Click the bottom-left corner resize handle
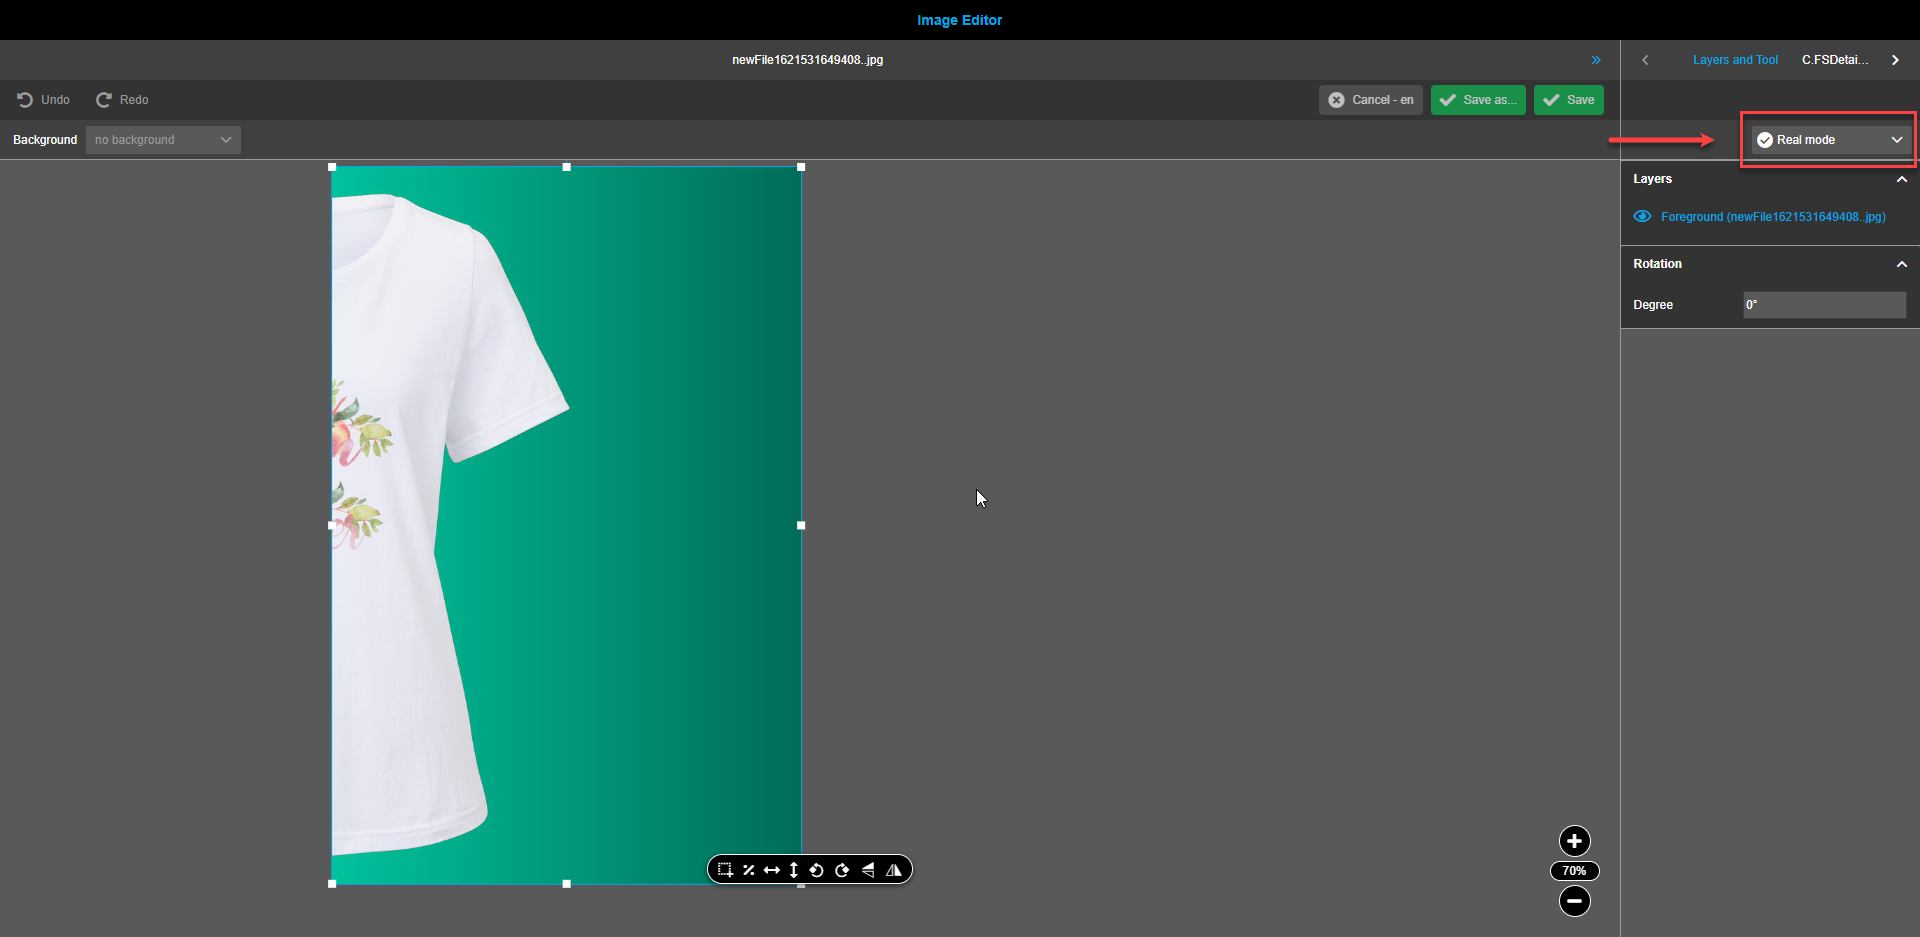1920x937 pixels. pyautogui.click(x=332, y=884)
